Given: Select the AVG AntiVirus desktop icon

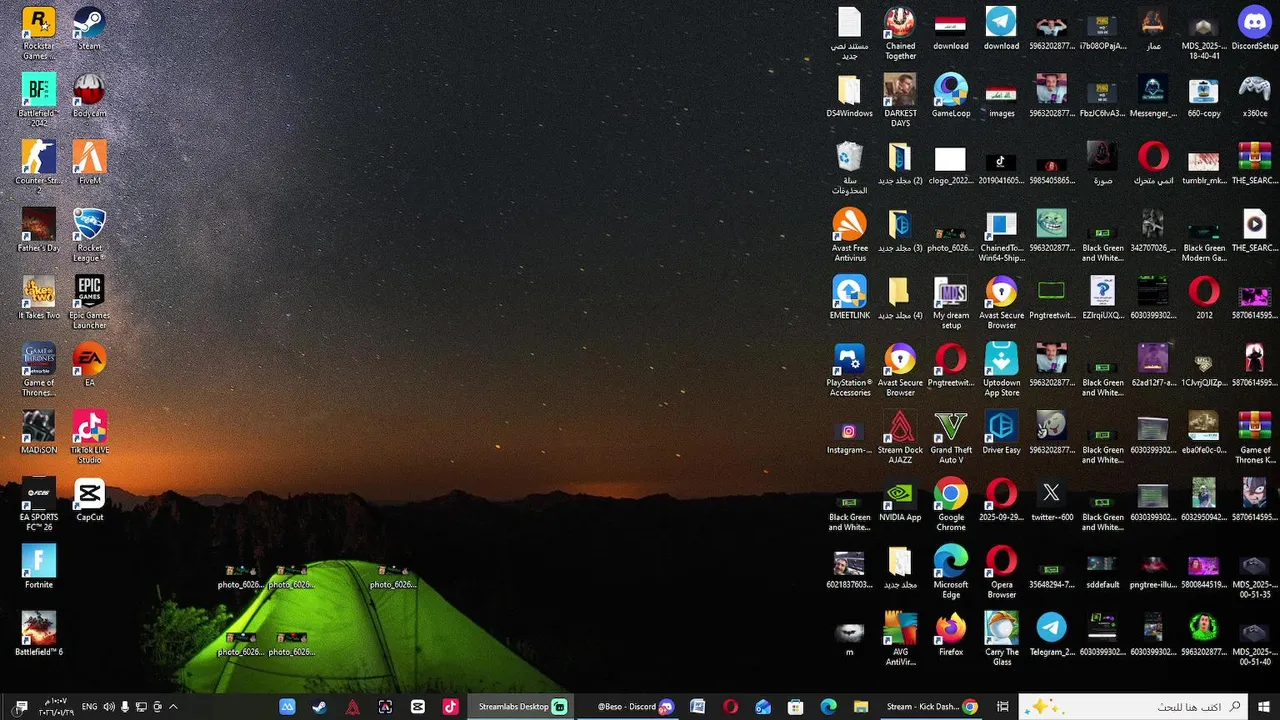Looking at the screenshot, I should point(900,639).
